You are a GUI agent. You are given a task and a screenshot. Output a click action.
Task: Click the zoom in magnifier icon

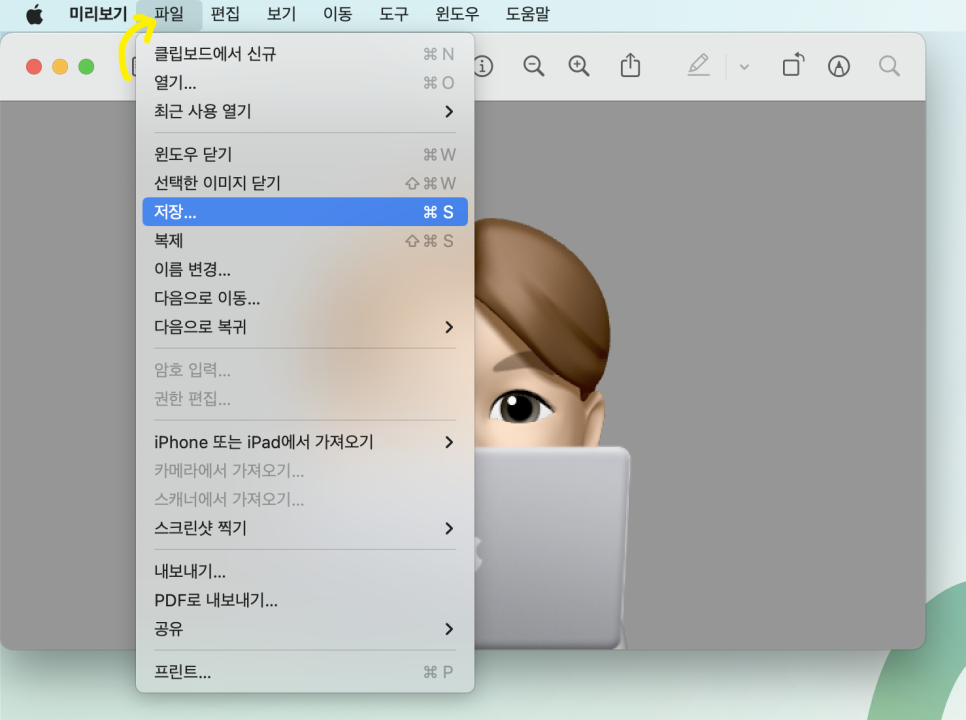pyautogui.click(x=579, y=66)
